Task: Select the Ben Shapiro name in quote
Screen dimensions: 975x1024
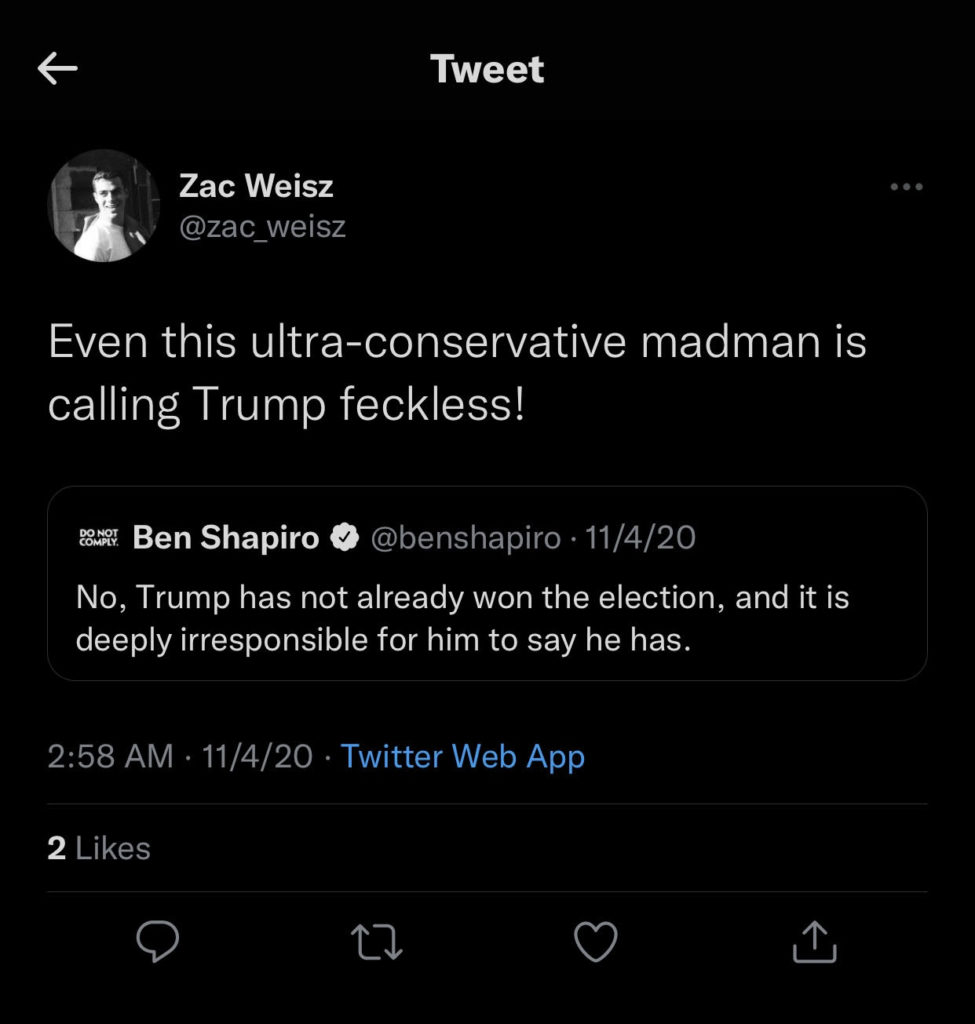Action: [226, 538]
